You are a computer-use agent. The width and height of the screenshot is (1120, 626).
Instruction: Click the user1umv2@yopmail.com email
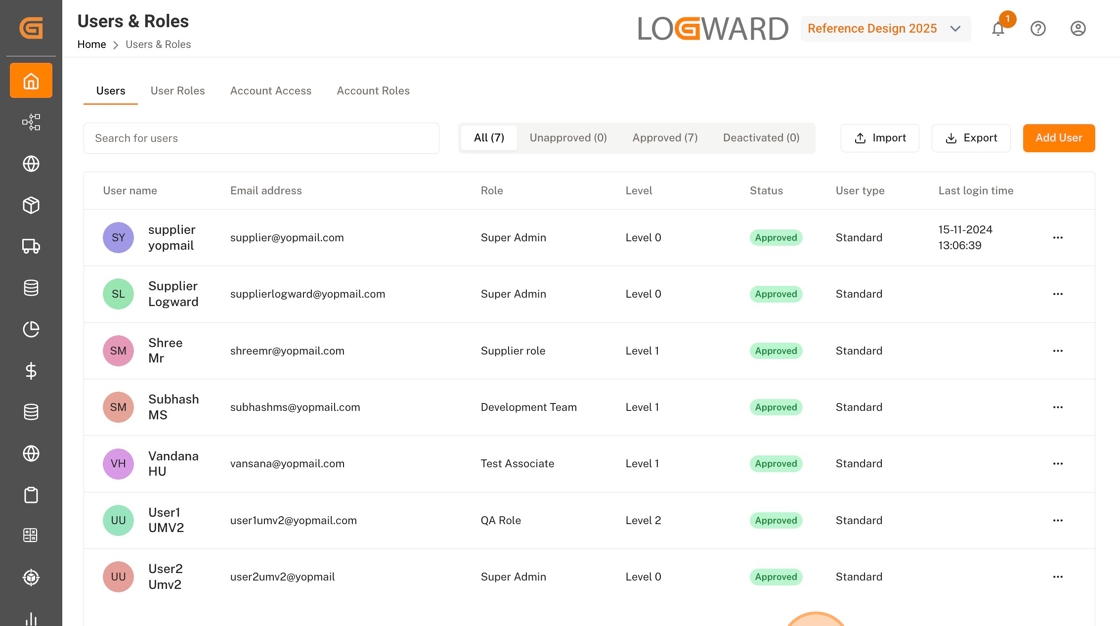click(x=294, y=520)
